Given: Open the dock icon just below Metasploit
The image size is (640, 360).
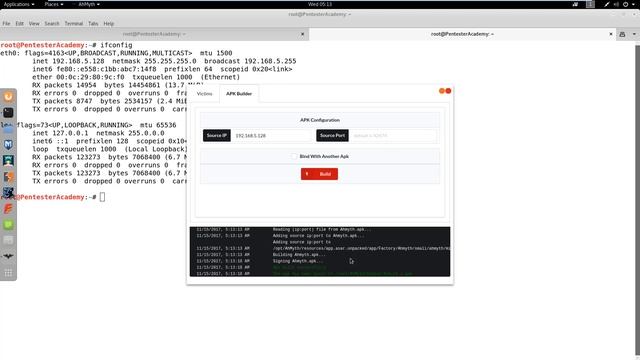Looking at the screenshot, I should (8, 160).
